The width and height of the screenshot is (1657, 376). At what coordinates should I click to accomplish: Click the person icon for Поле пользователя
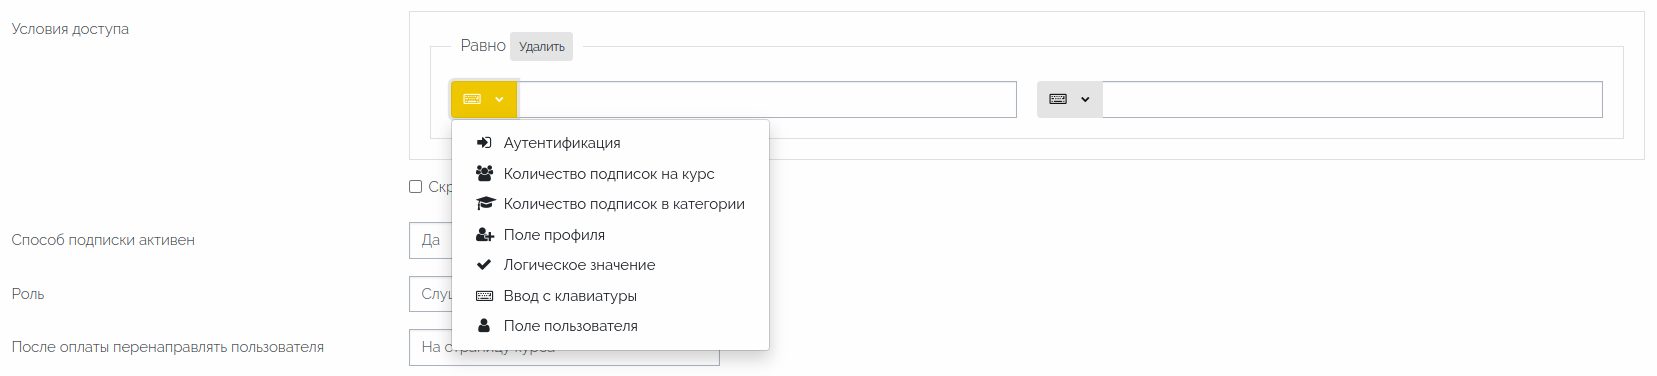484,326
